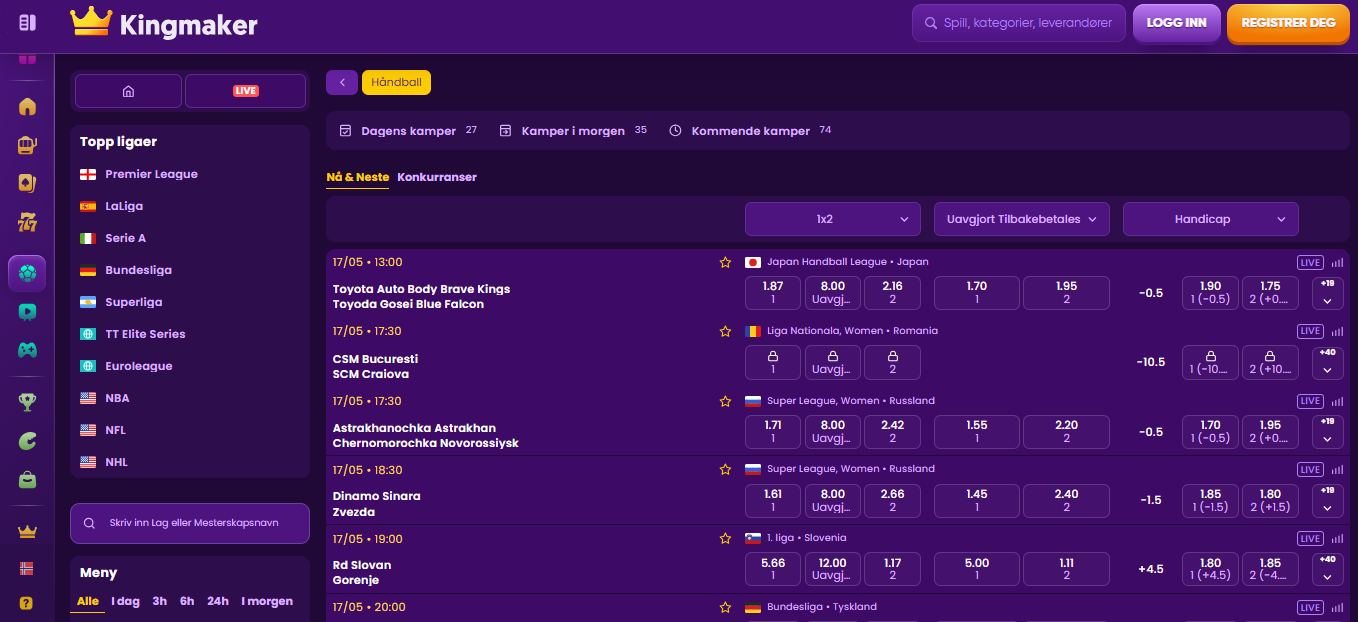Favorite the Rd Slovan match star
The image size is (1358, 622).
pyautogui.click(x=725, y=538)
